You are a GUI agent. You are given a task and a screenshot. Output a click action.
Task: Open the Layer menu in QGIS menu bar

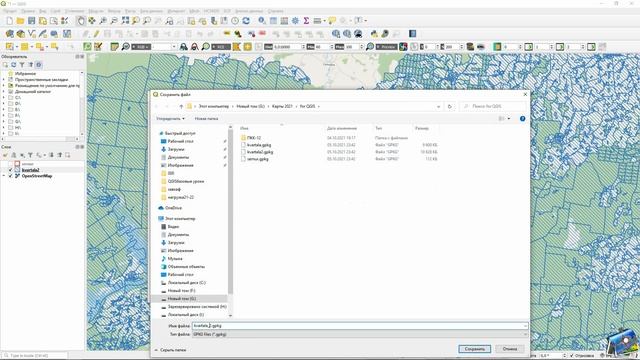click(56, 11)
